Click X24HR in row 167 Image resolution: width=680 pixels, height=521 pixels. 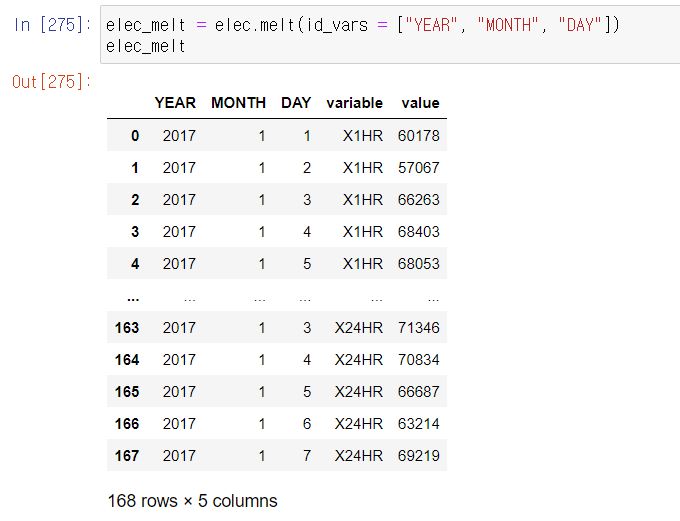tap(359, 455)
